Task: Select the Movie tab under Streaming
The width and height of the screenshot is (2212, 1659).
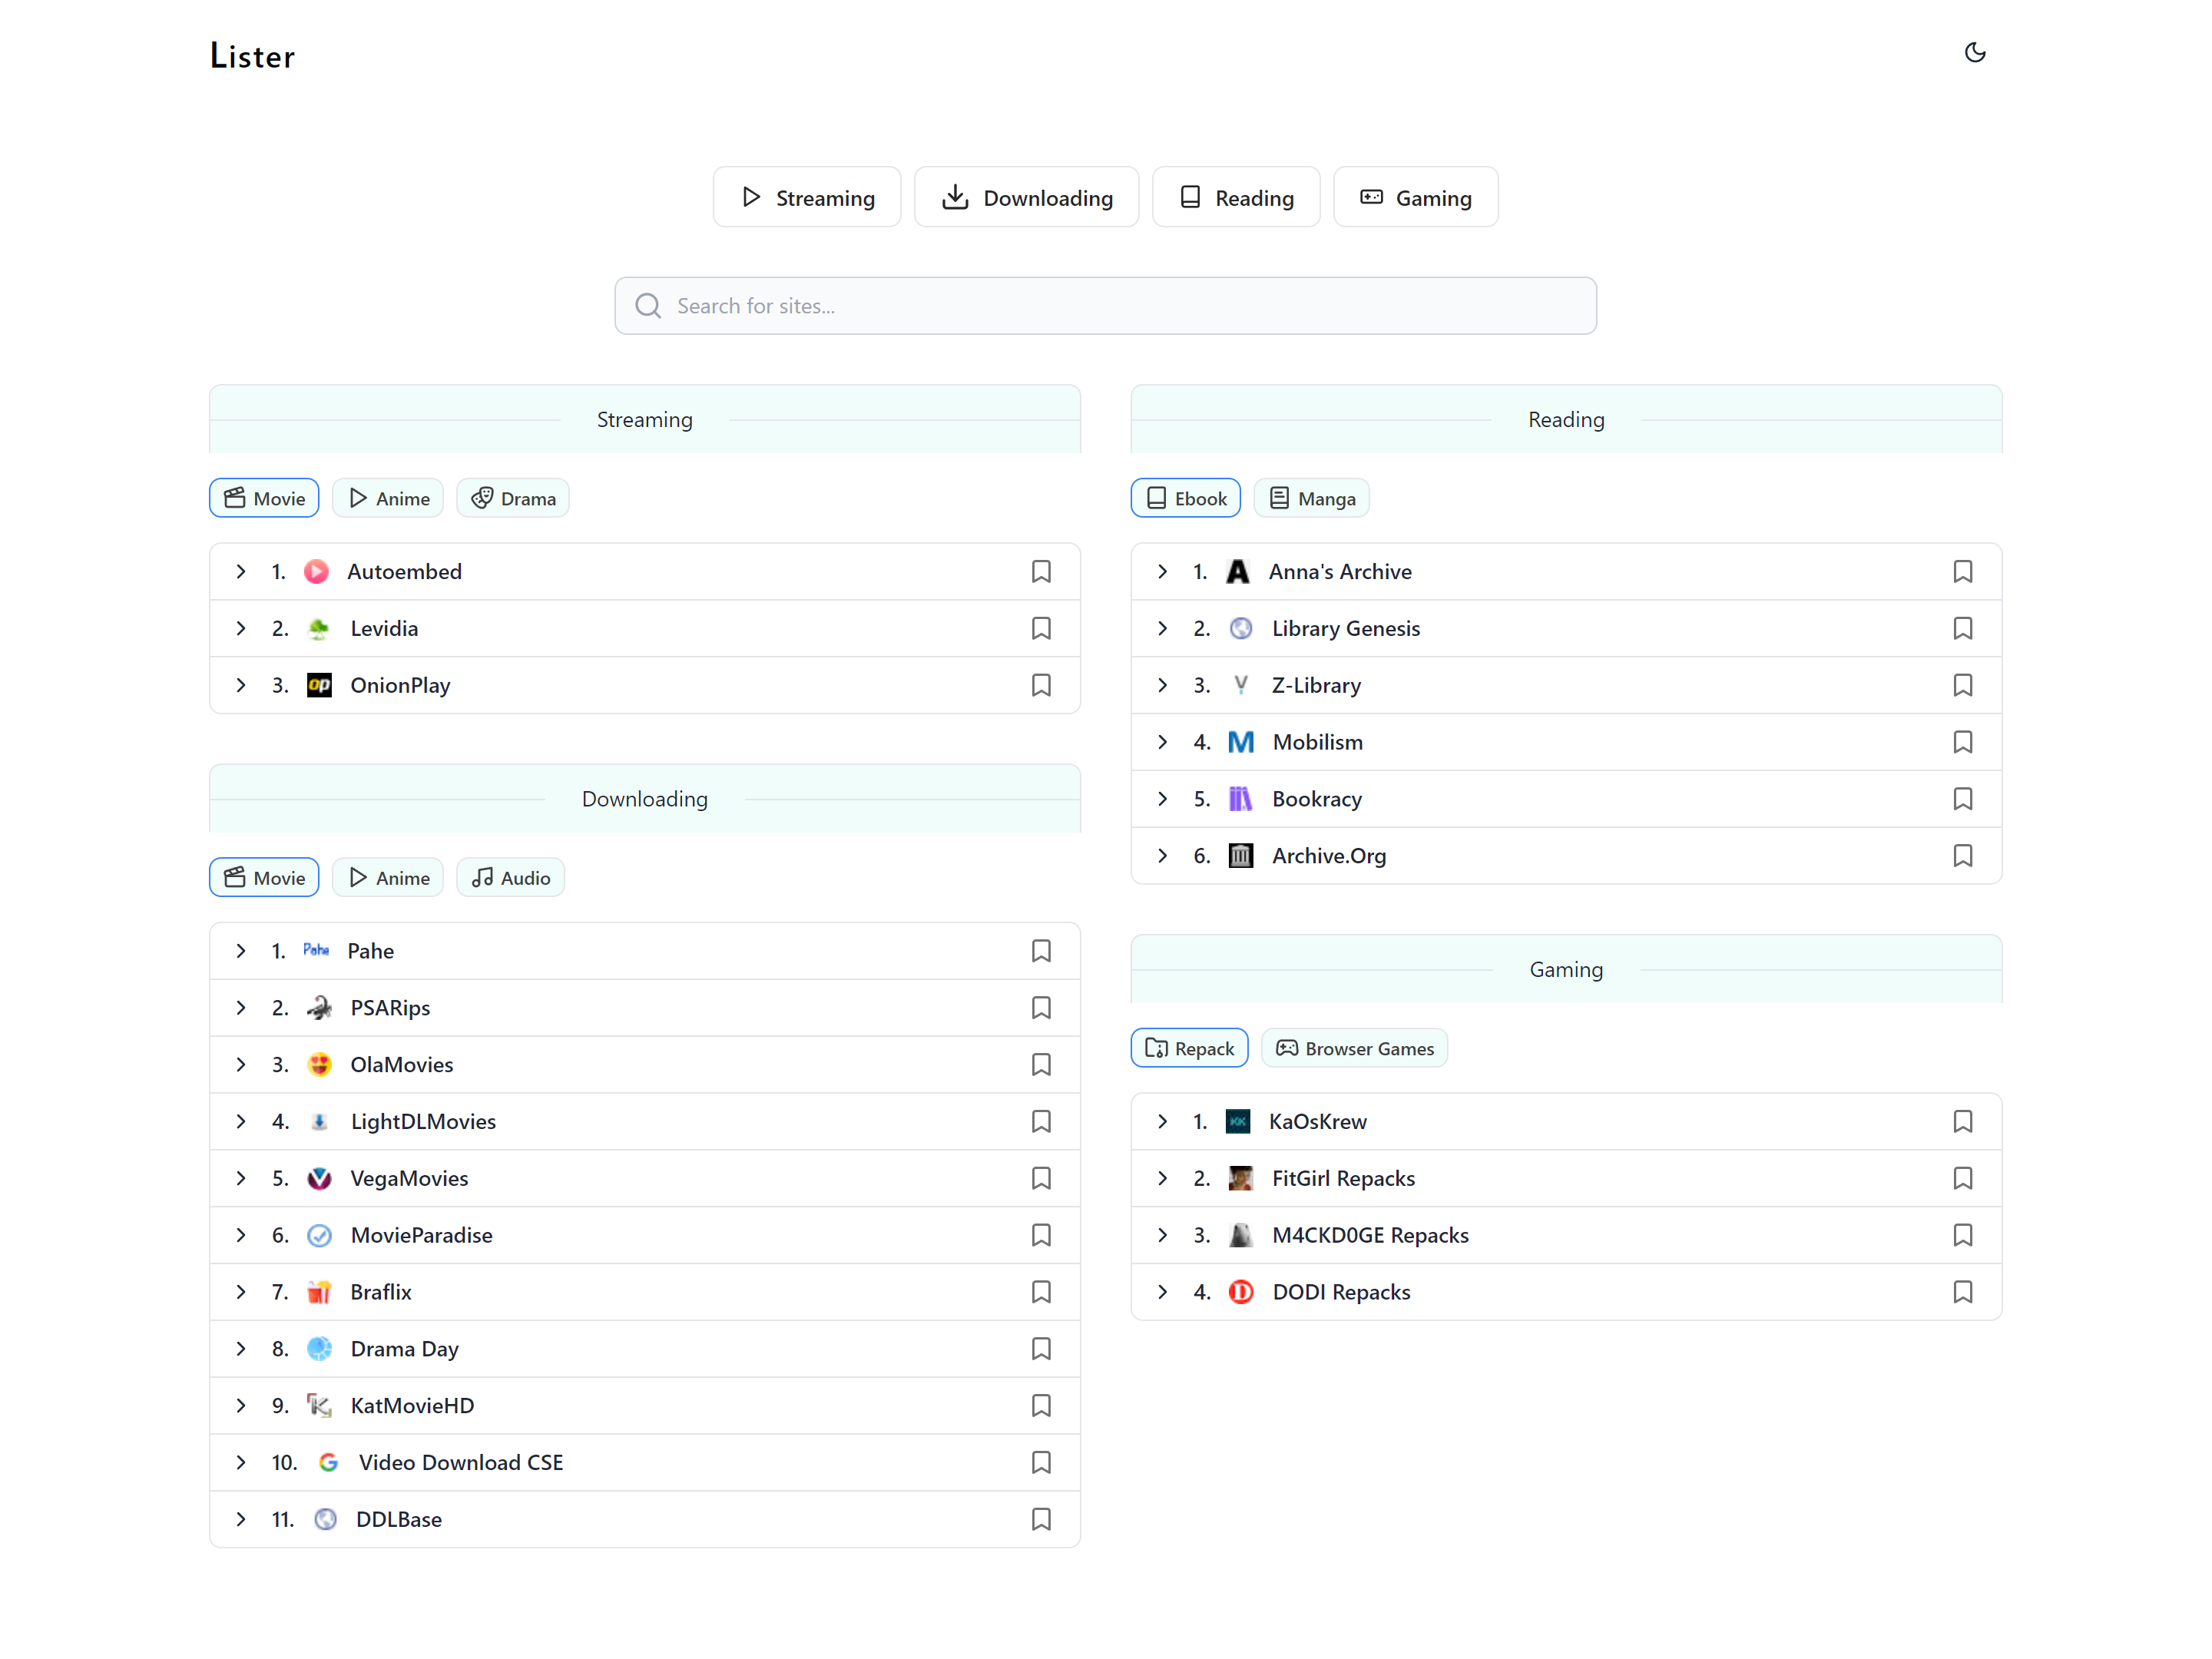Action: [x=264, y=499]
